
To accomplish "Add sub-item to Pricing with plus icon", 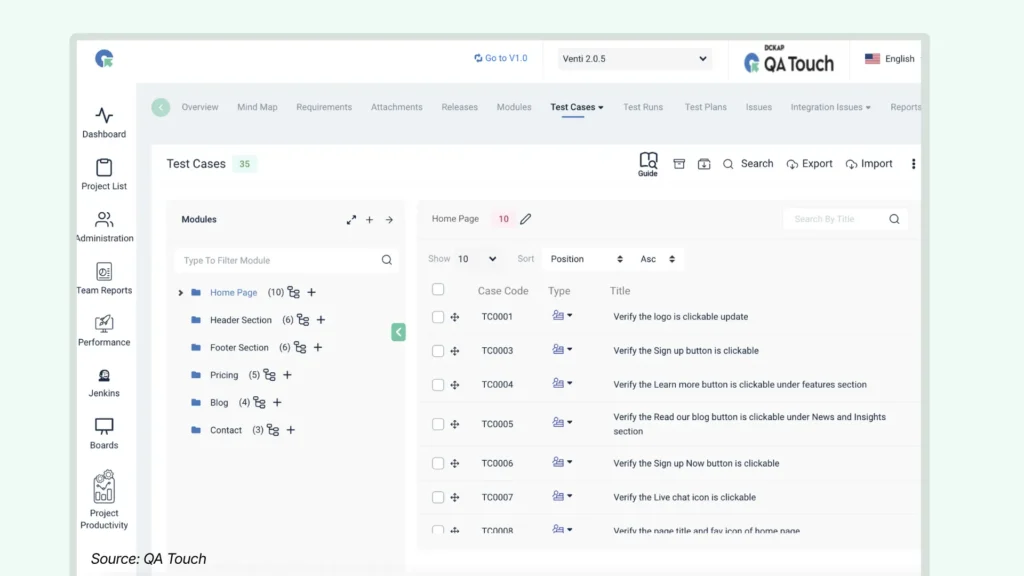I will tap(287, 375).
